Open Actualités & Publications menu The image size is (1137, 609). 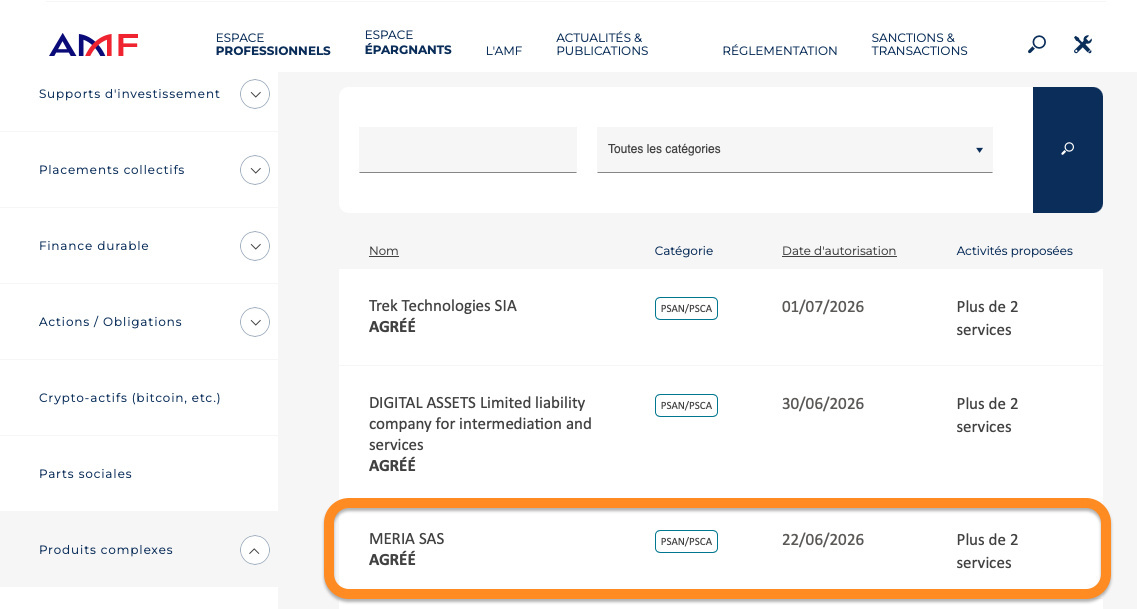(x=602, y=44)
